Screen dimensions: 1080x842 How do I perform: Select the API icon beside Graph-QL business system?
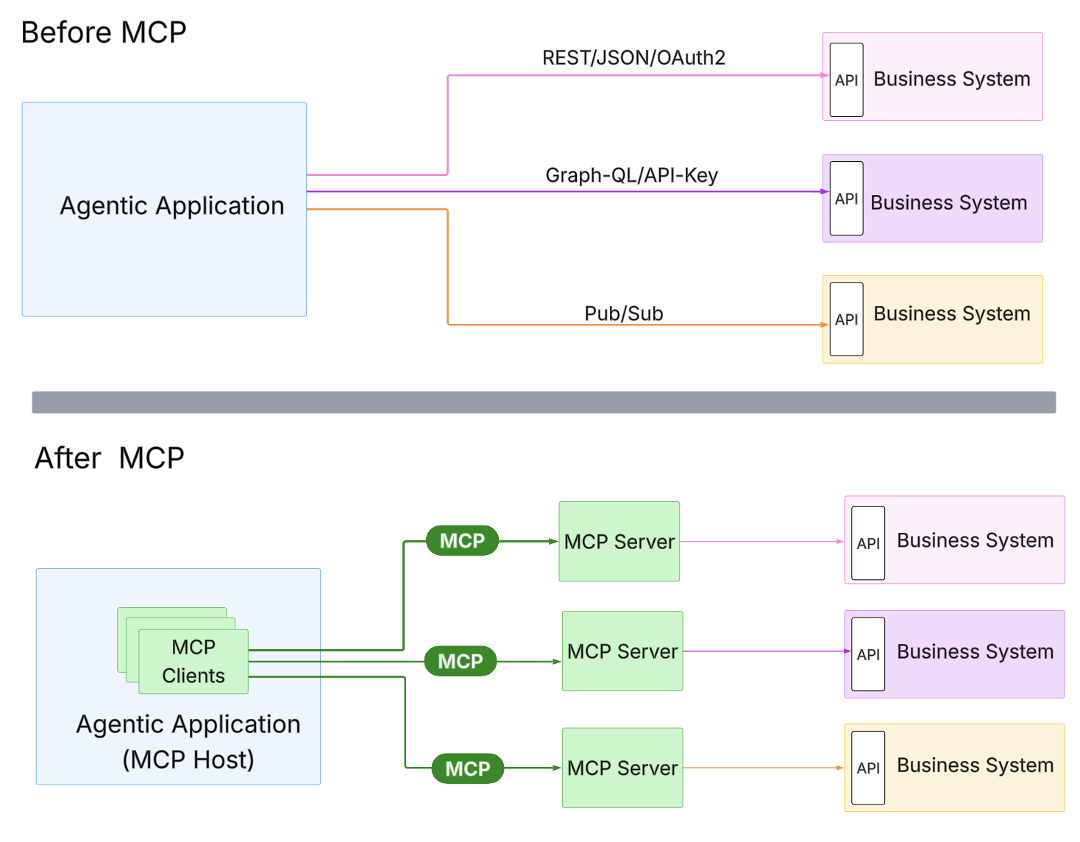coord(846,198)
